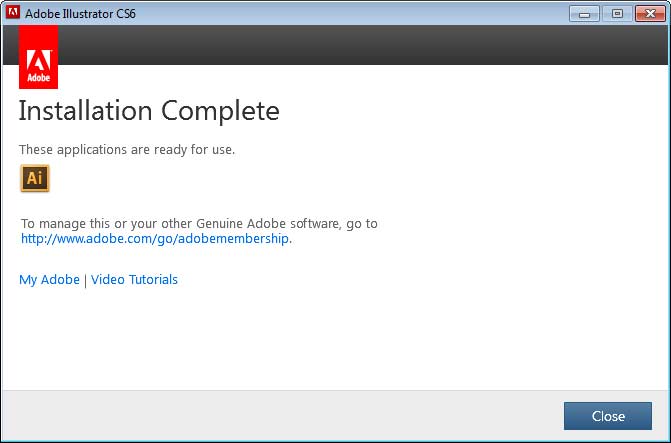This screenshot has width=671, height=443.
Task: Open the adobemembership URL link
Action: [155, 238]
